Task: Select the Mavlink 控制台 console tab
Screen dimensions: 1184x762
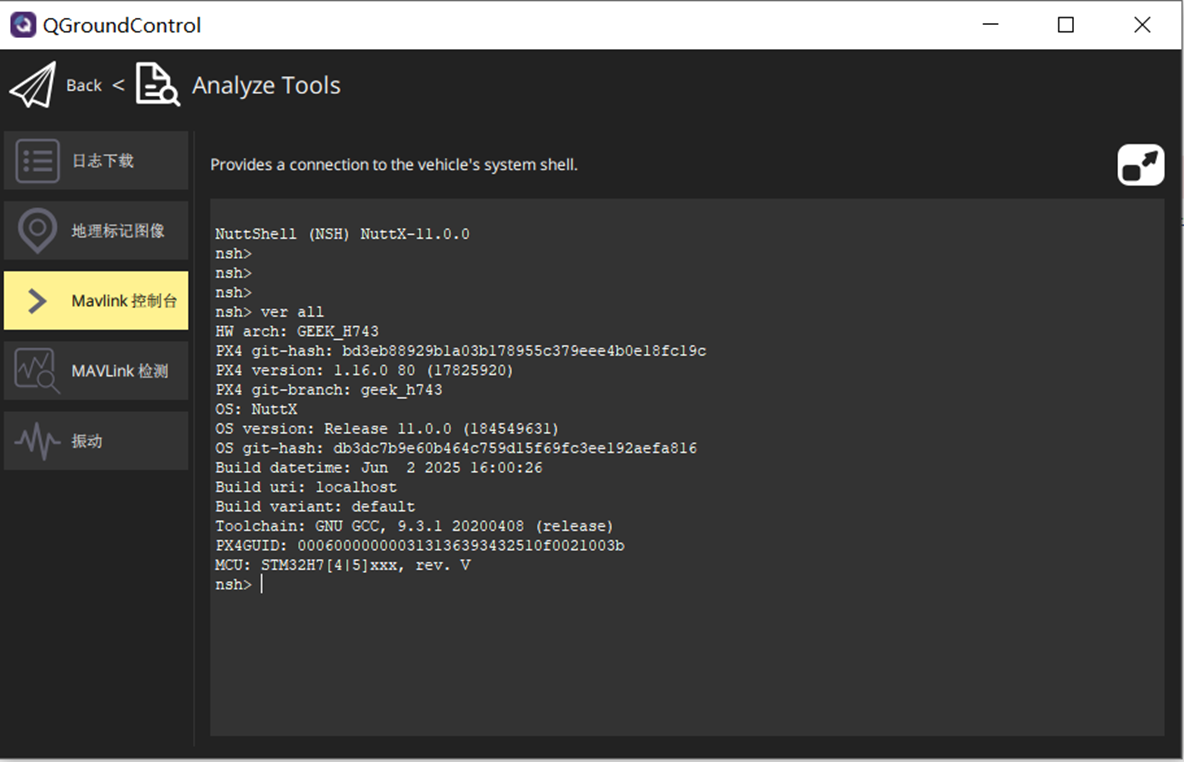Action: [96, 301]
